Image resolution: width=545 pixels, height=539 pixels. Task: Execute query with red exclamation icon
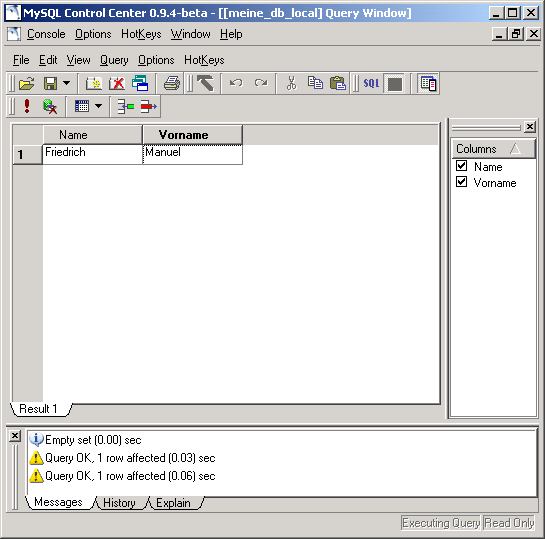click(x=27, y=106)
